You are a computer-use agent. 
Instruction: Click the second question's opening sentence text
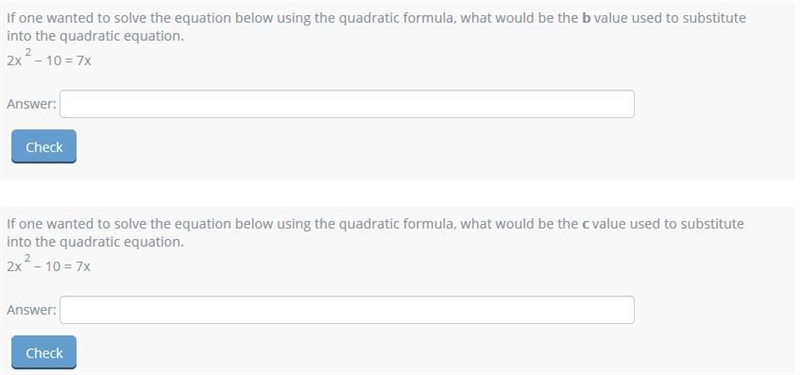pyautogui.click(x=376, y=224)
